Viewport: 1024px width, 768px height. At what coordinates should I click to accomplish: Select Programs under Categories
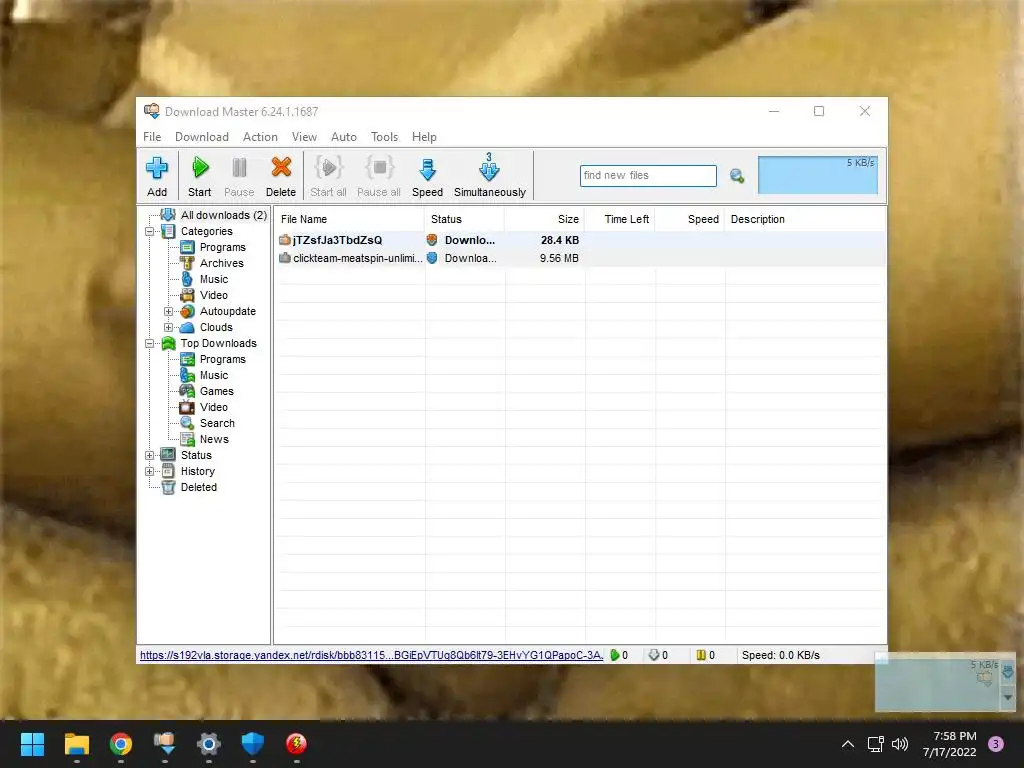[x=223, y=247]
